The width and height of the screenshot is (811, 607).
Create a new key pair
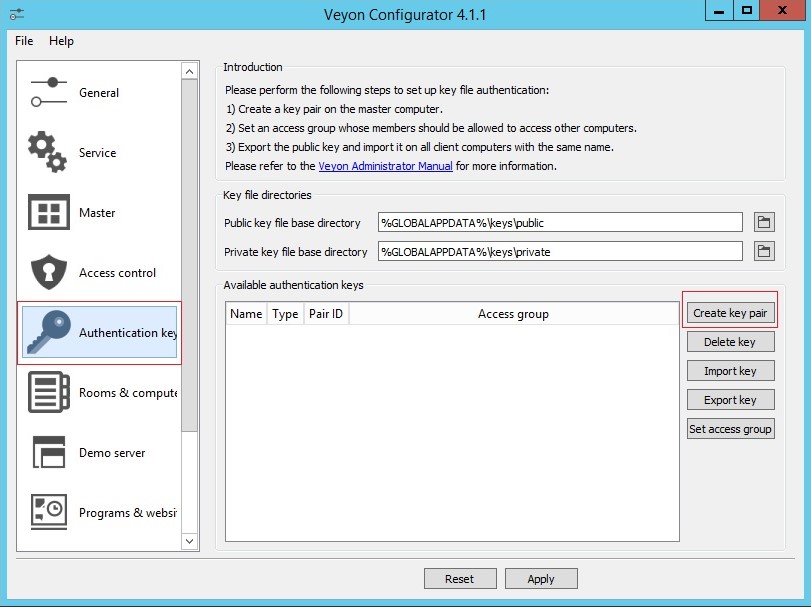pyautogui.click(x=730, y=311)
